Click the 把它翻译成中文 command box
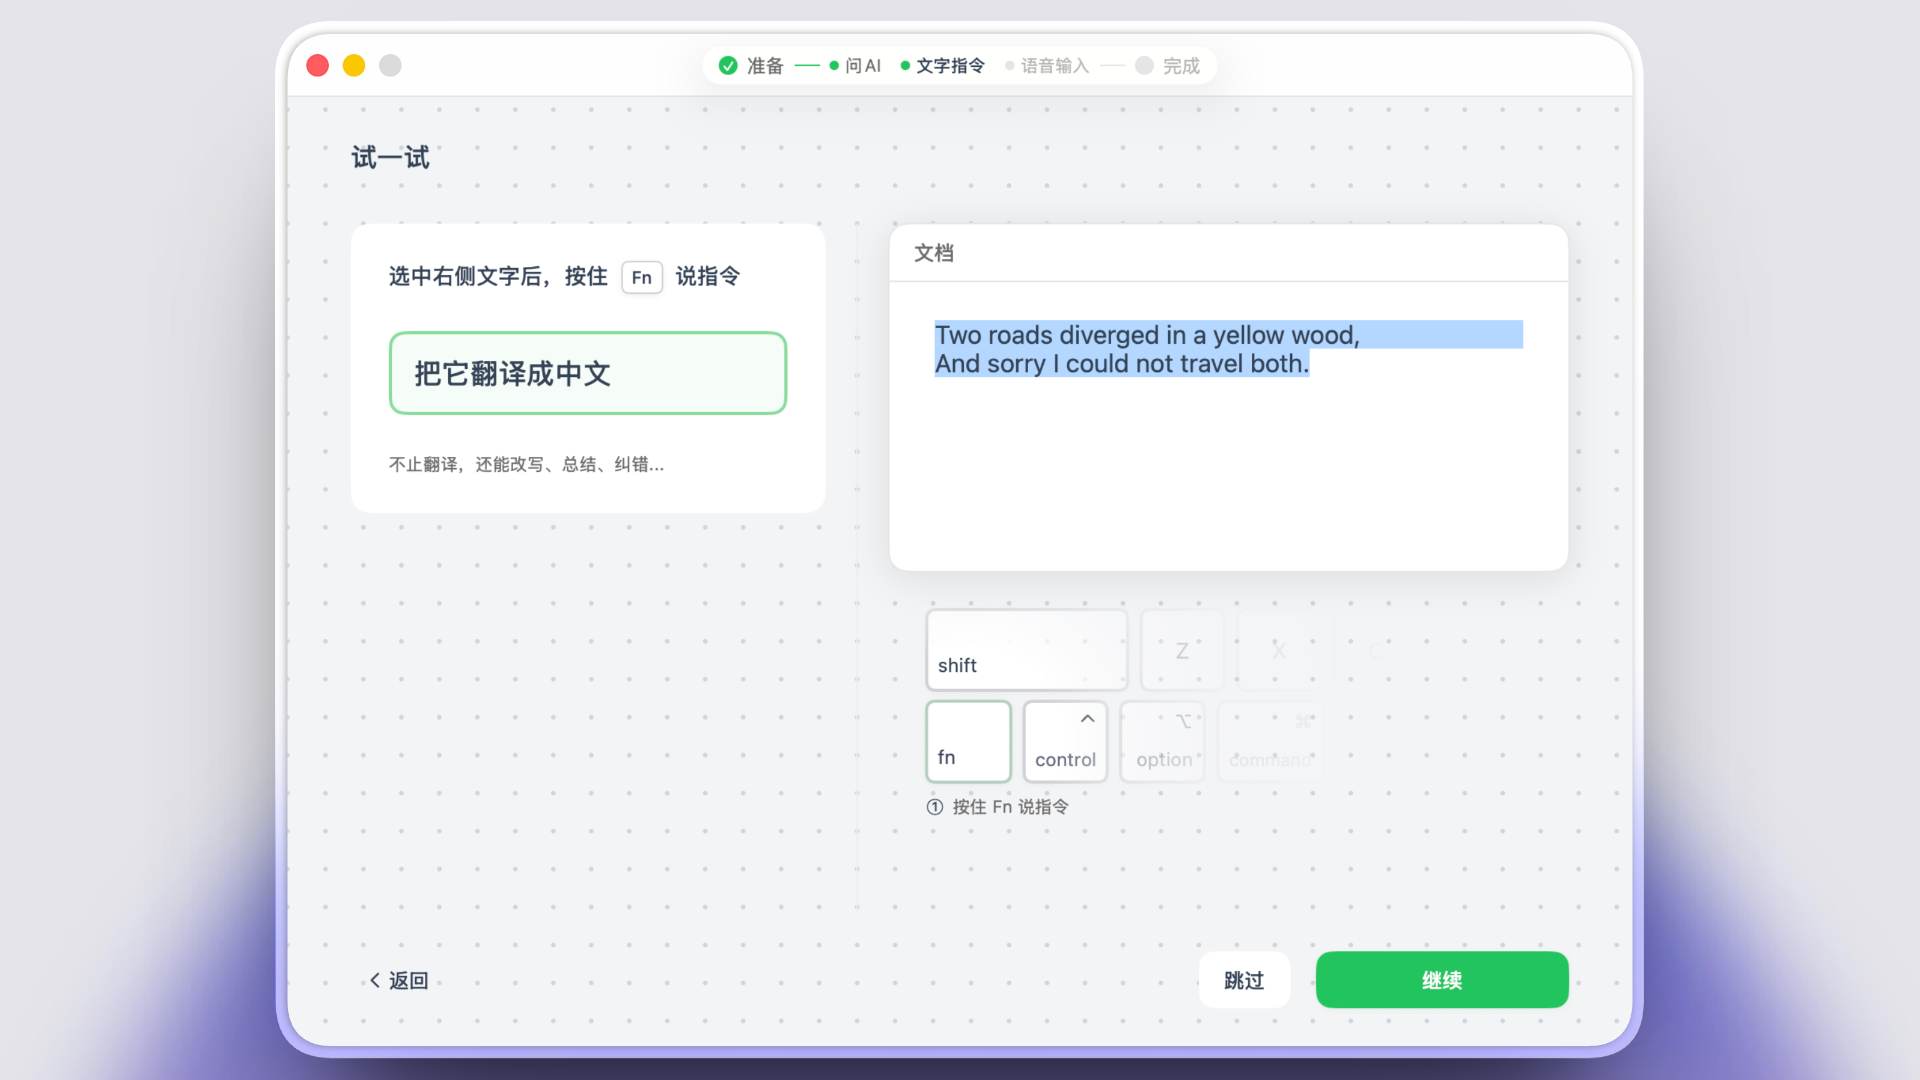Screen dimensions: 1920x1080 tap(588, 373)
